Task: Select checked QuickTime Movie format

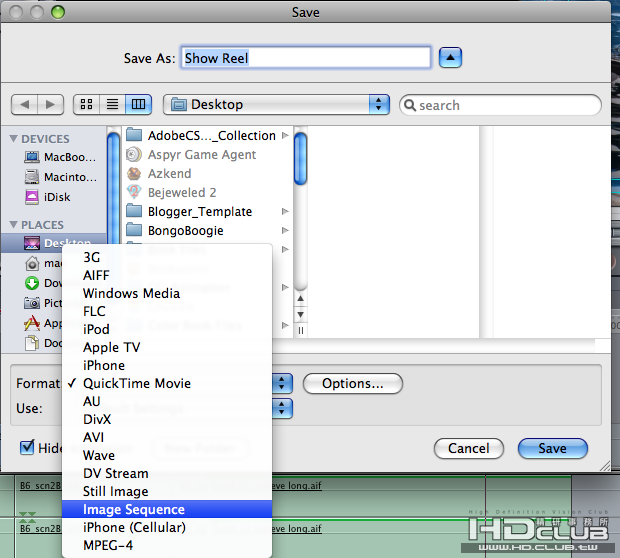Action: tap(167, 383)
